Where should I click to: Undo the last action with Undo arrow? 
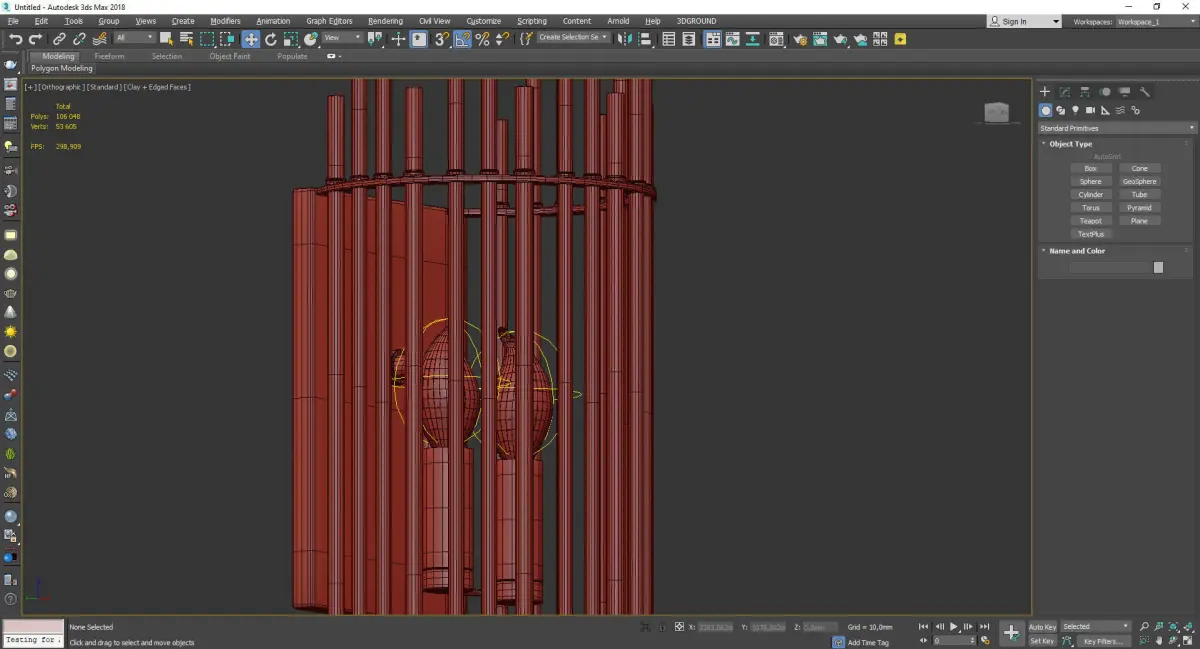[x=16, y=39]
